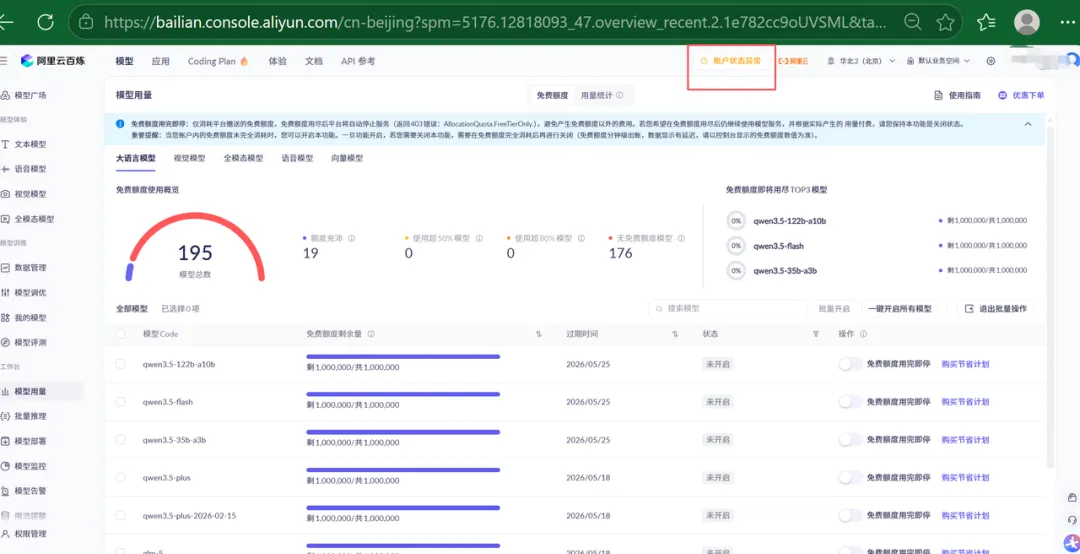
Task: Switch to the 全模态模型 tab
Action: [x=243, y=158]
